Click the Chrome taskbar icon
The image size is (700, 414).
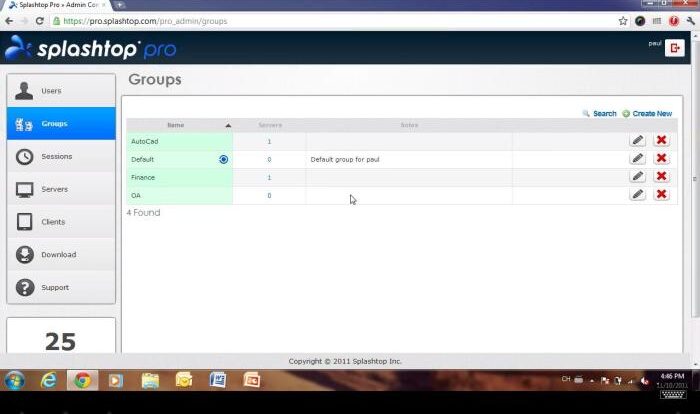click(x=83, y=381)
